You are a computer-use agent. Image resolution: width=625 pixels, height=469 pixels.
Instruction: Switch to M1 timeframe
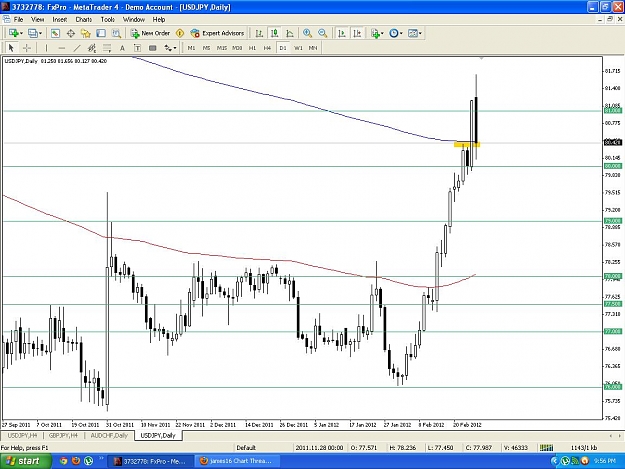(x=191, y=48)
